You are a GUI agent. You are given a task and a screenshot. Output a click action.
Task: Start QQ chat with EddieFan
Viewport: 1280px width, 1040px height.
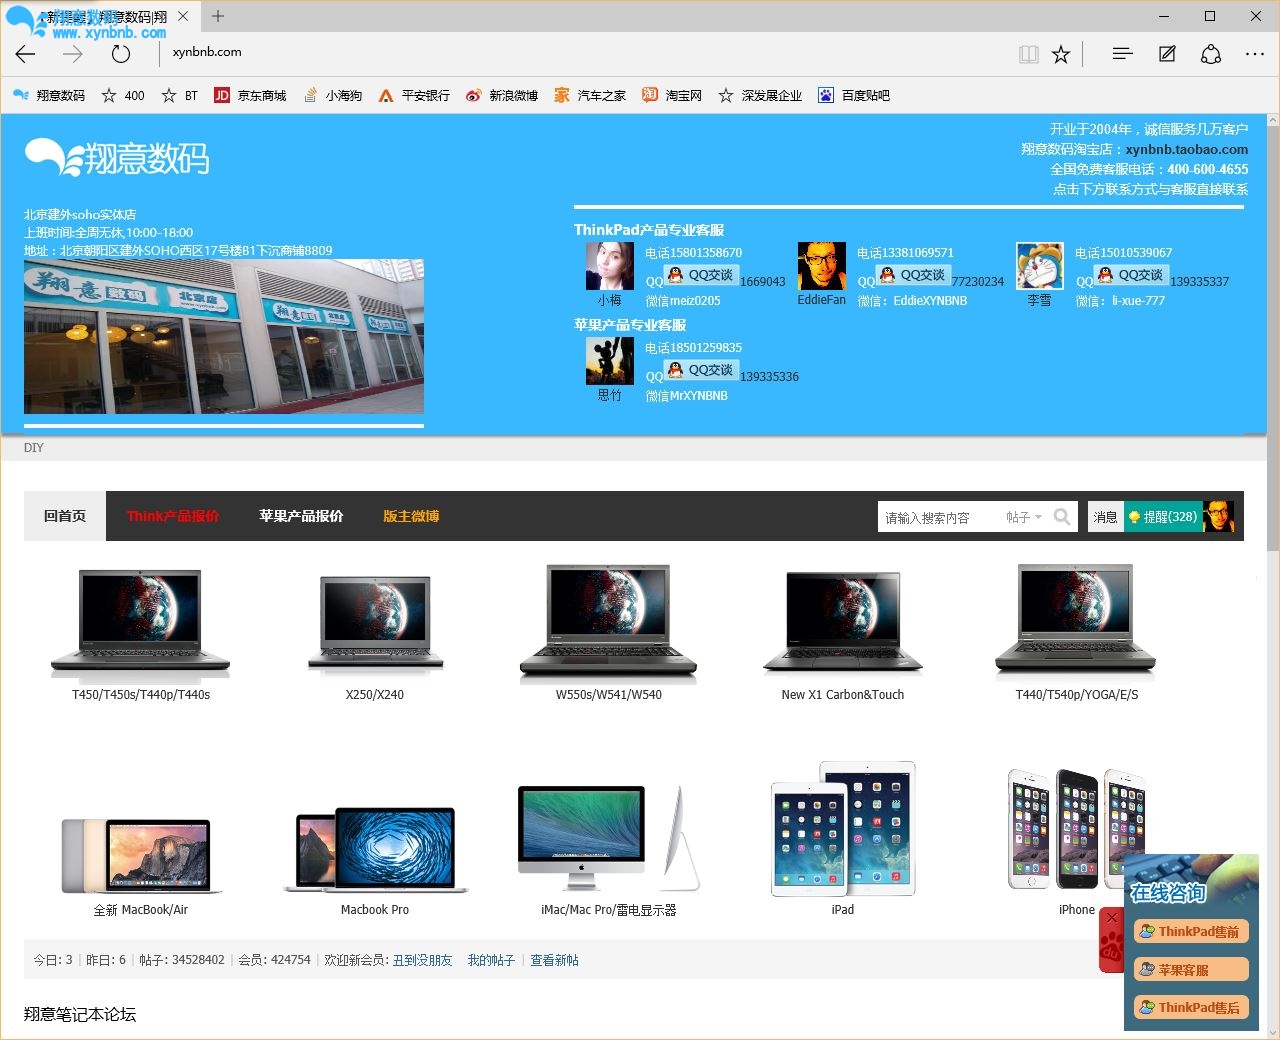912,275
